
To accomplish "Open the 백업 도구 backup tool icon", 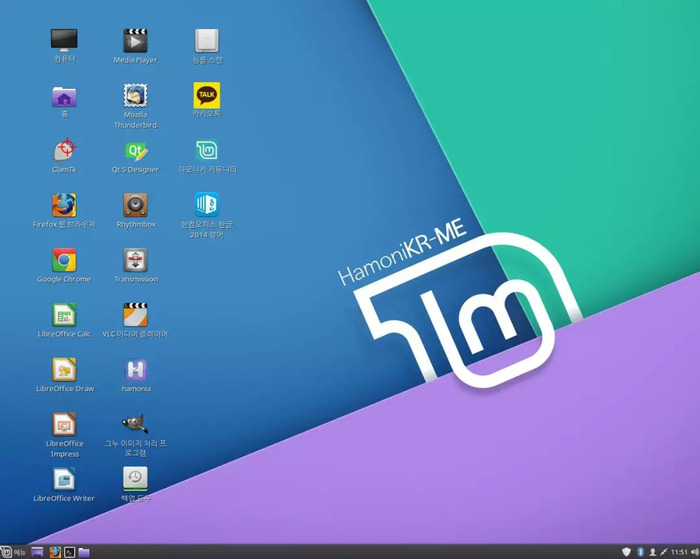I will click(135, 479).
